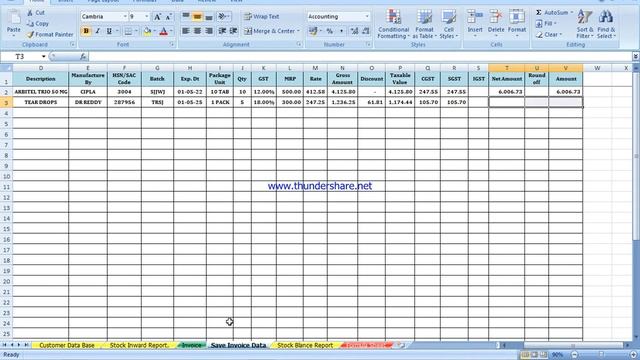This screenshot has height=360, width=640.
Task: Delete cells using Delete button
Action: click(496, 24)
